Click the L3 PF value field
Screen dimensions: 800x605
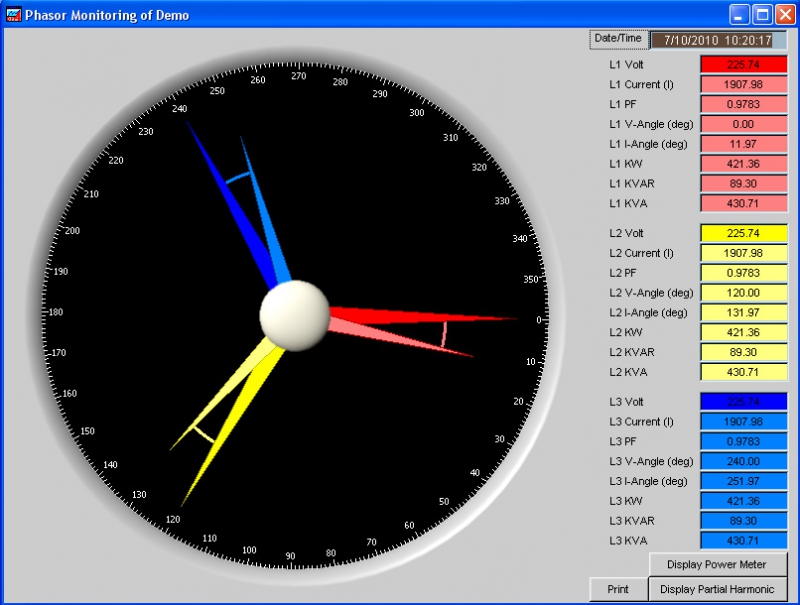click(x=743, y=442)
